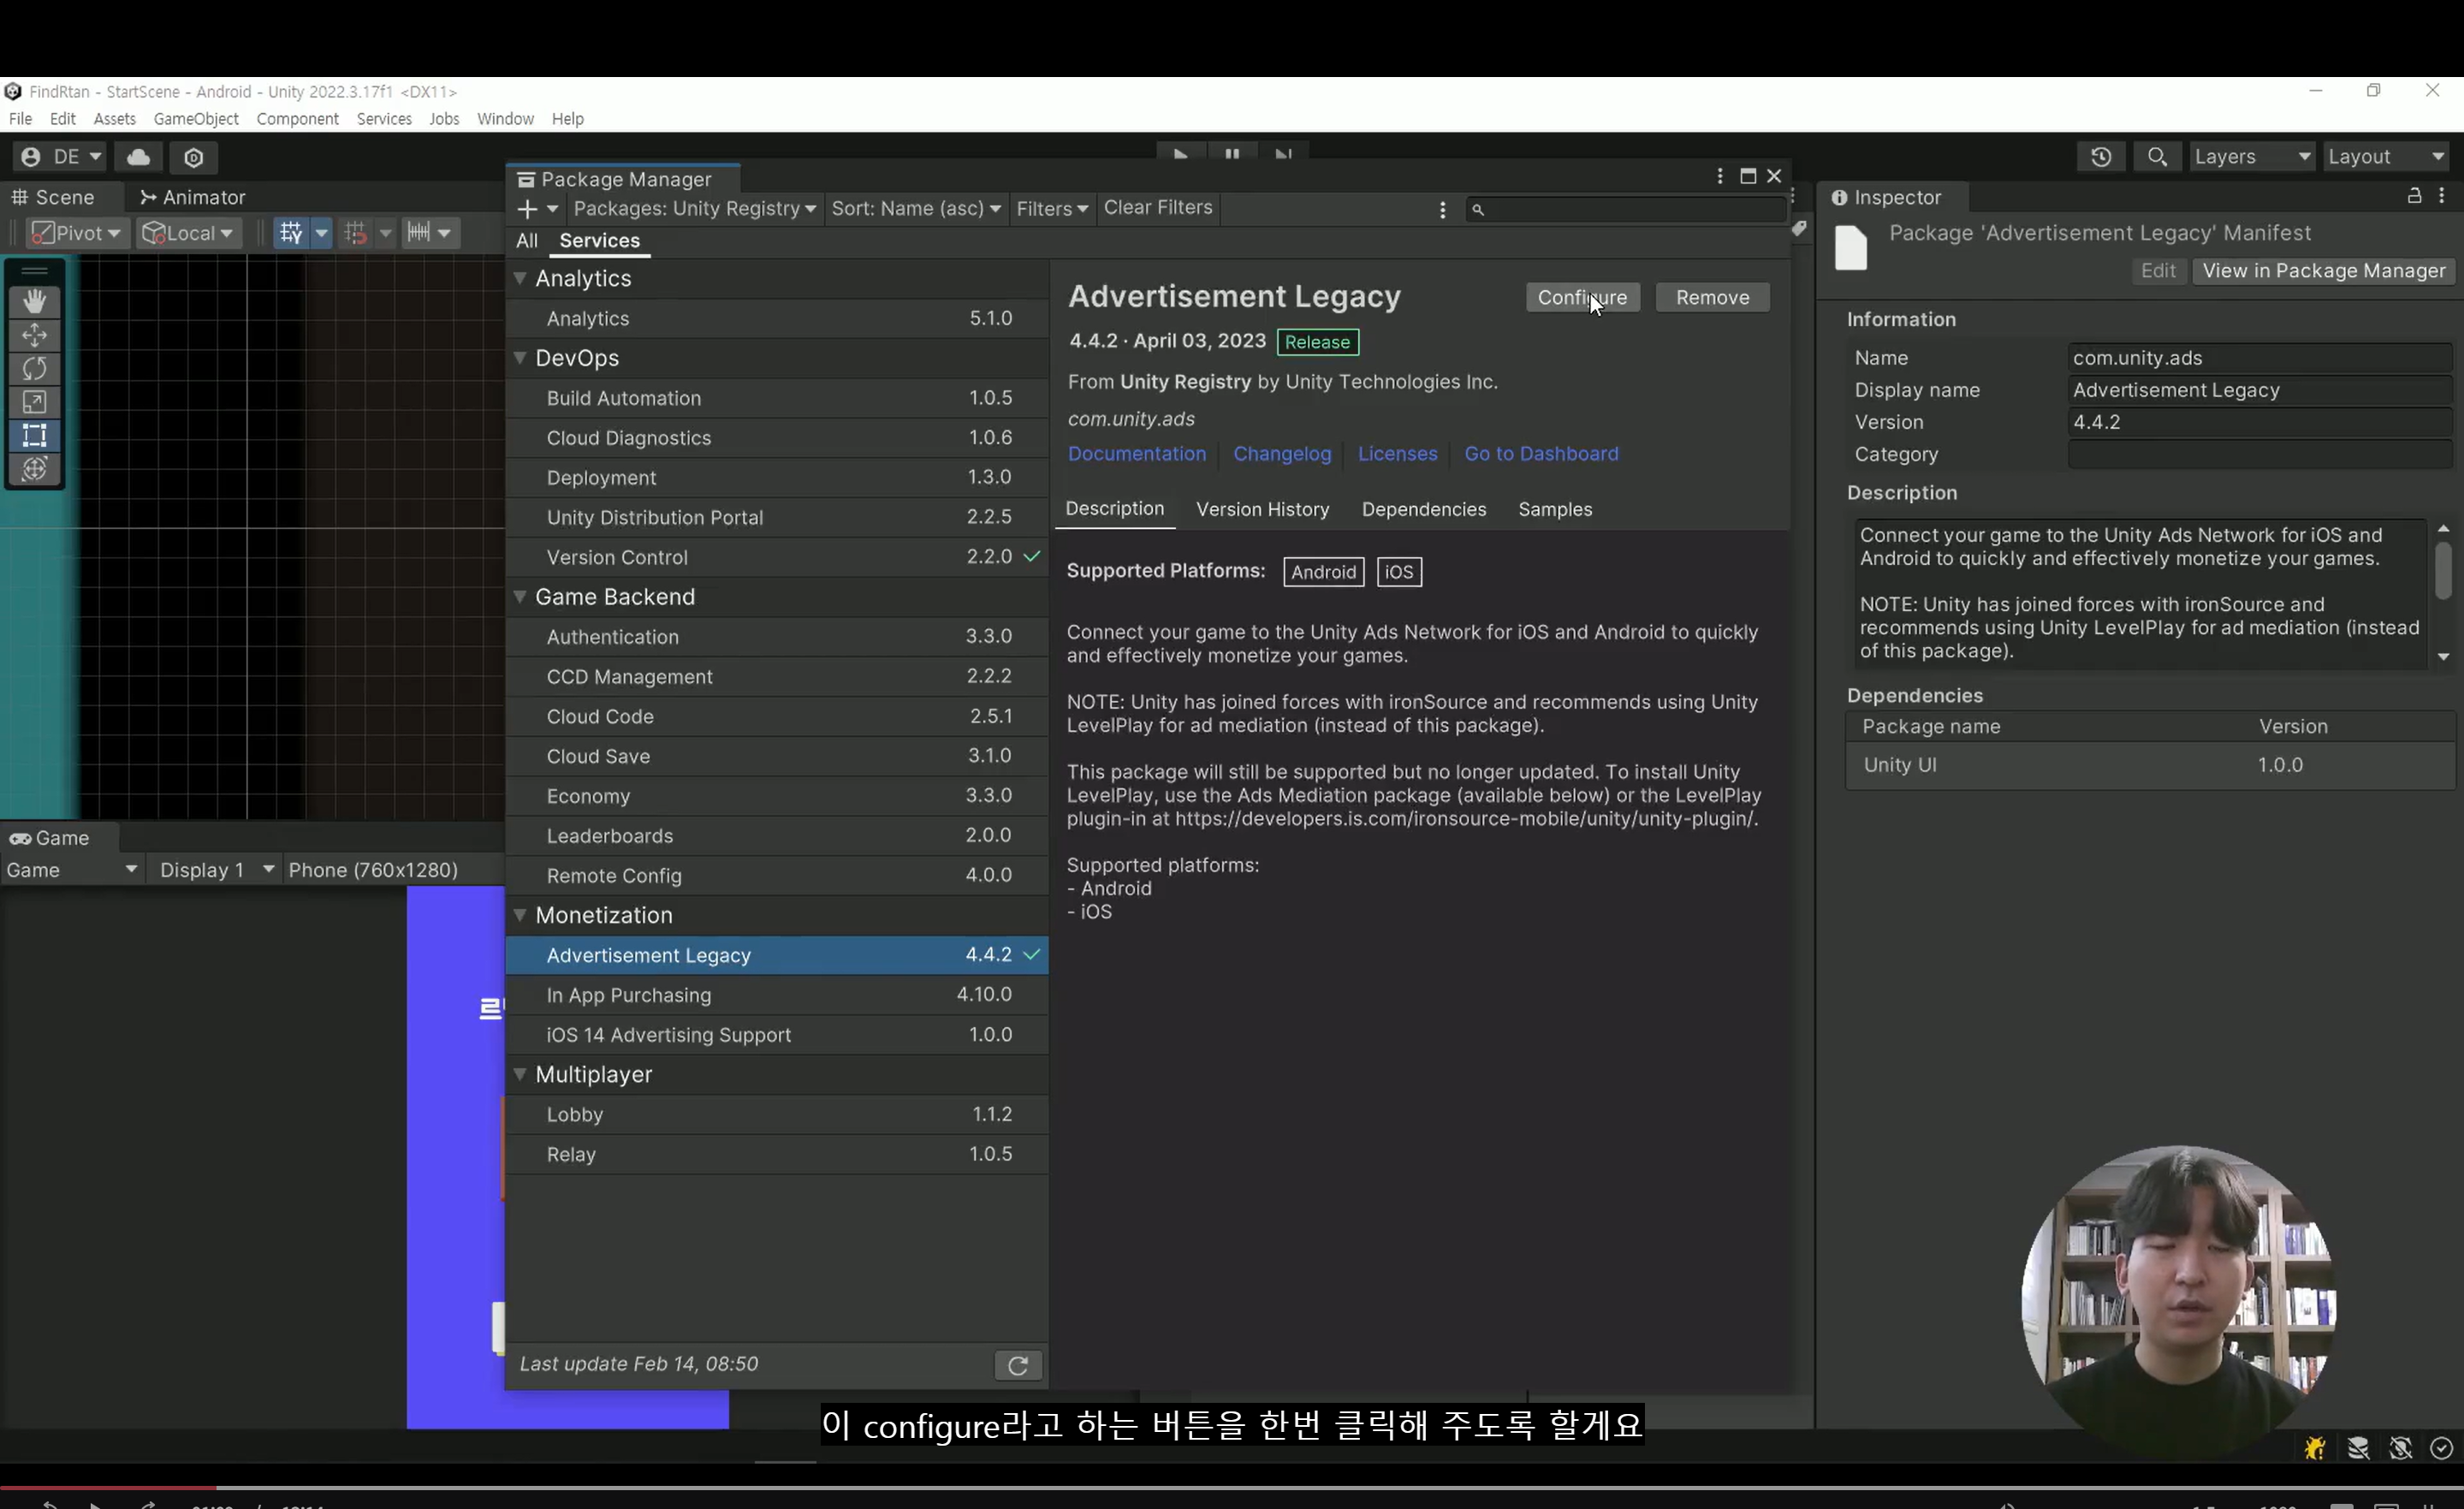Click the manifest file icon in Inspector

point(1851,250)
